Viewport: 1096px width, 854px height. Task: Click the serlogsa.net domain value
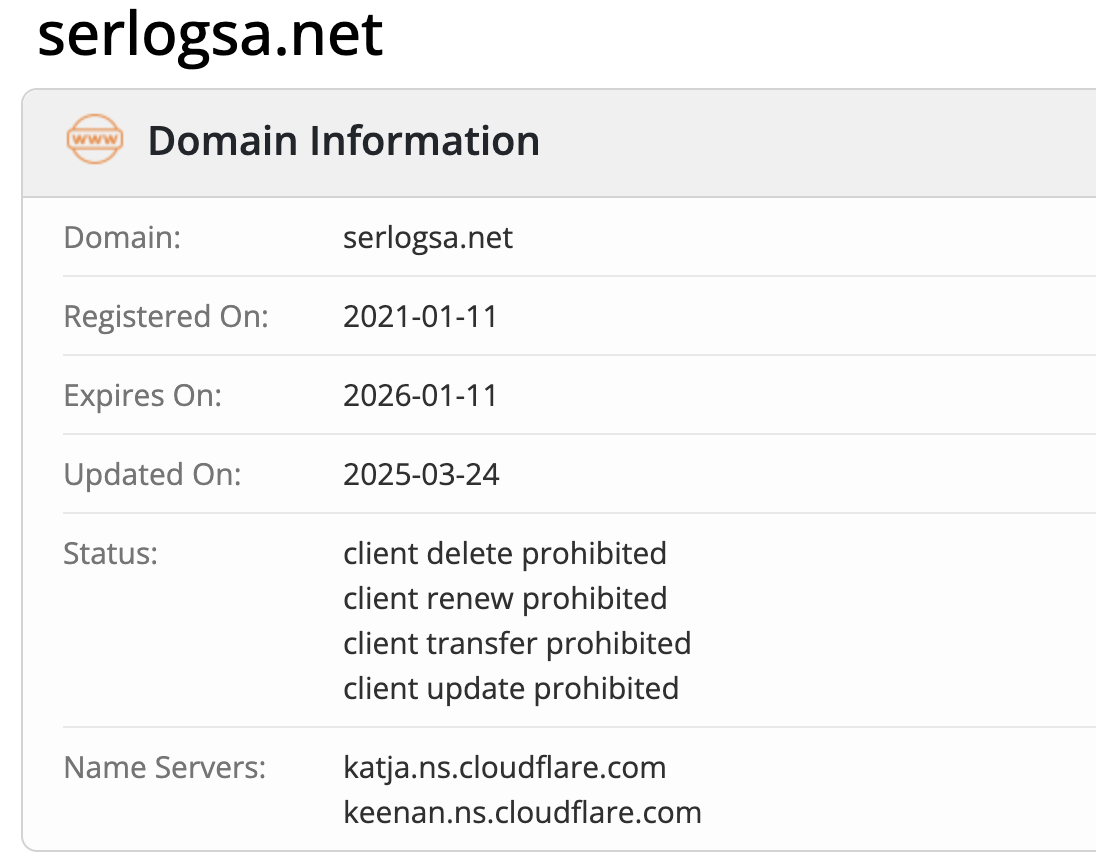tap(428, 238)
